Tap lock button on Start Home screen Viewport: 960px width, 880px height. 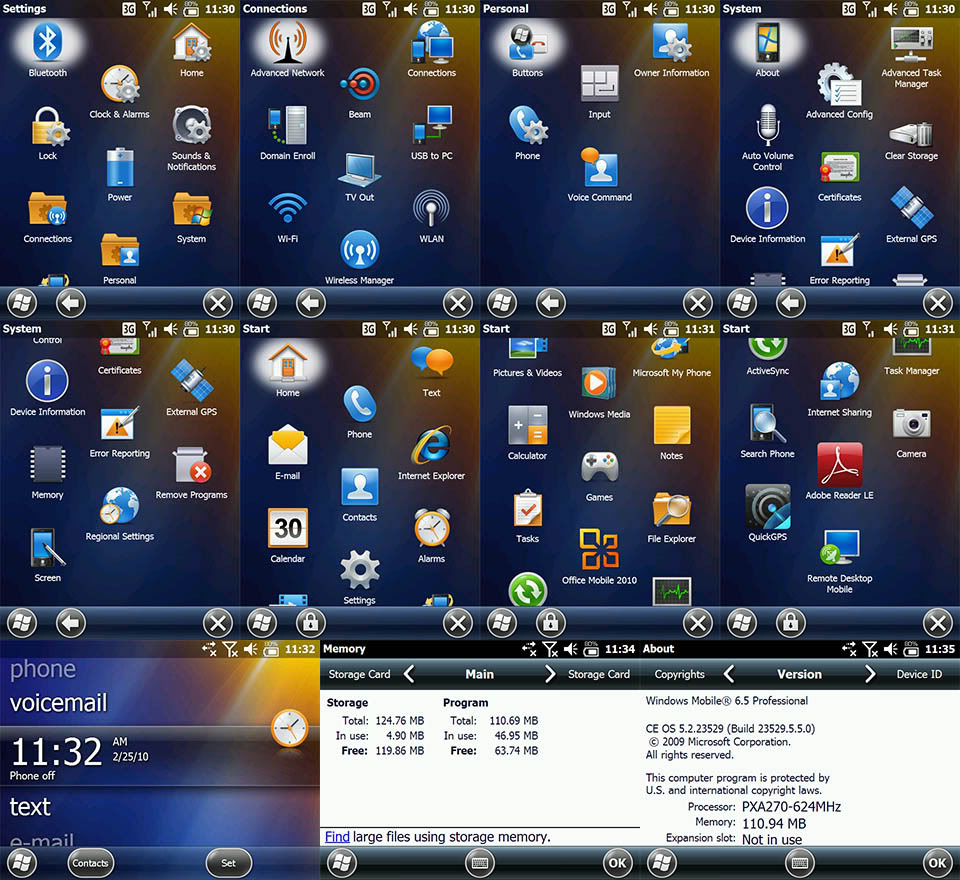point(310,623)
